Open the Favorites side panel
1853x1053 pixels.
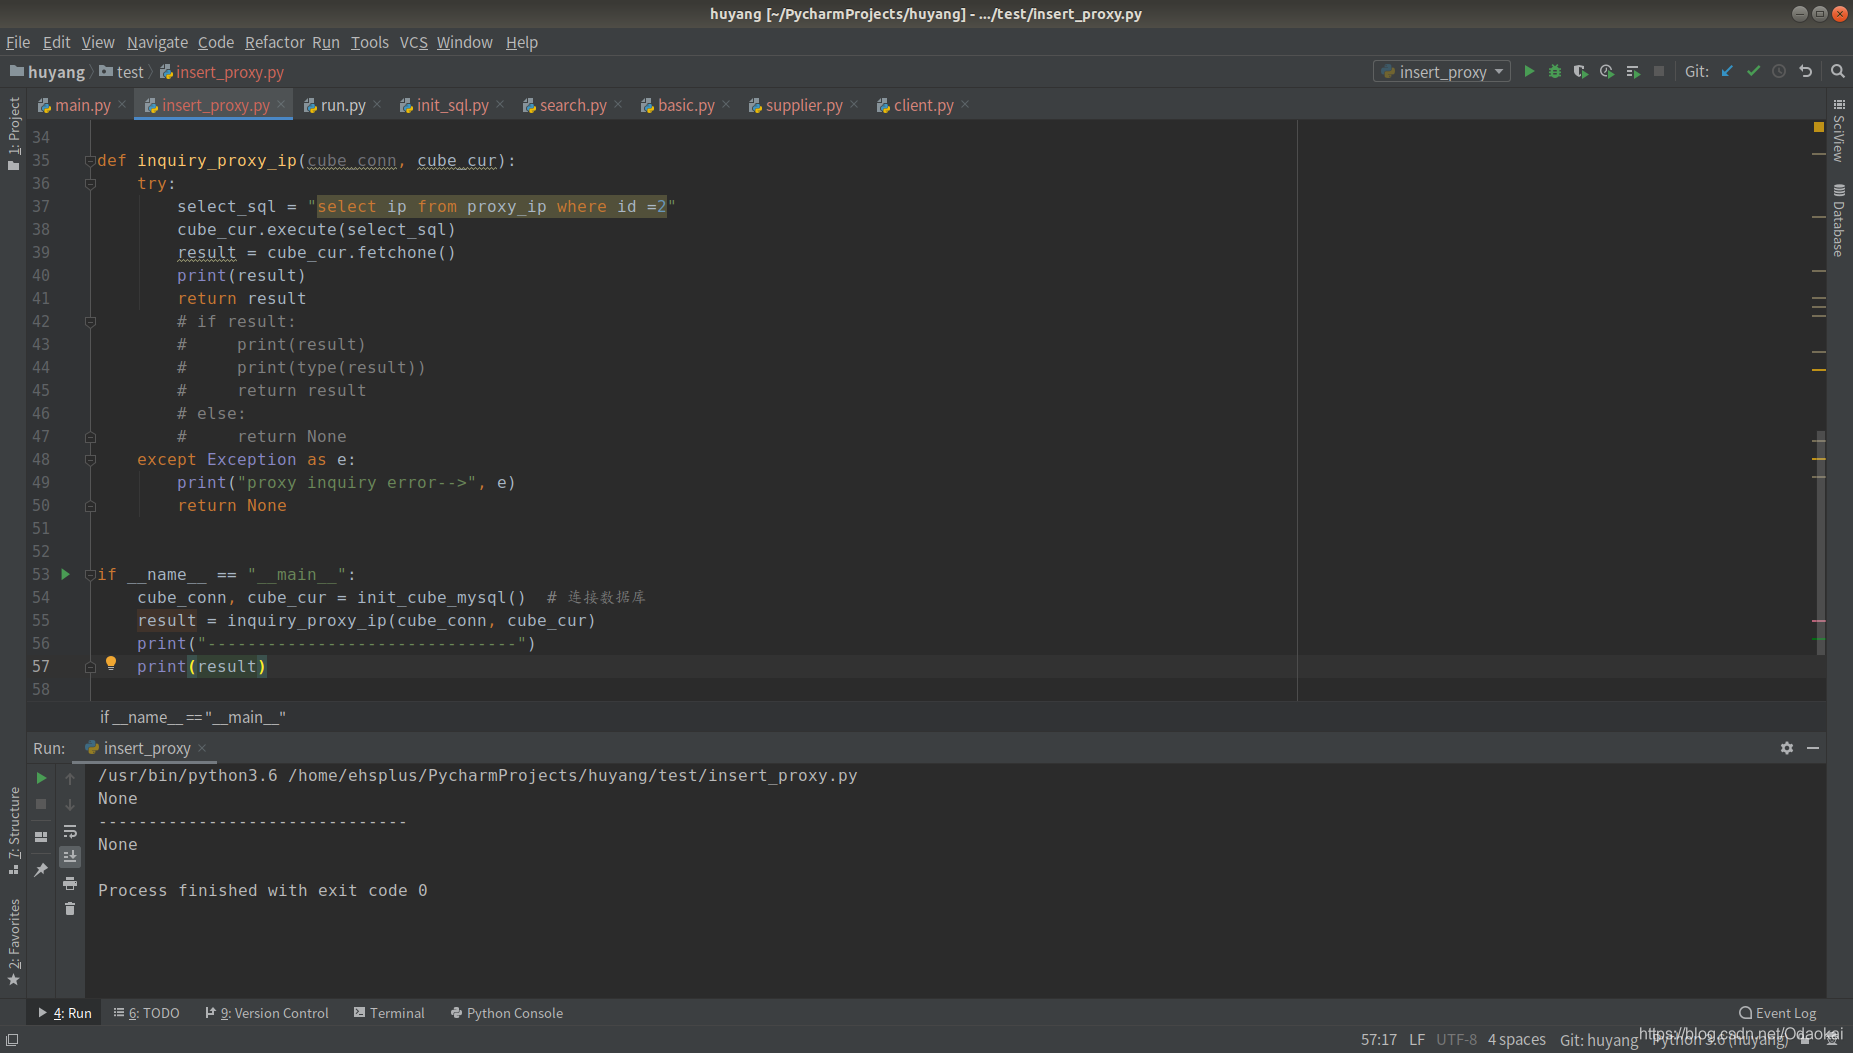pyautogui.click(x=14, y=942)
